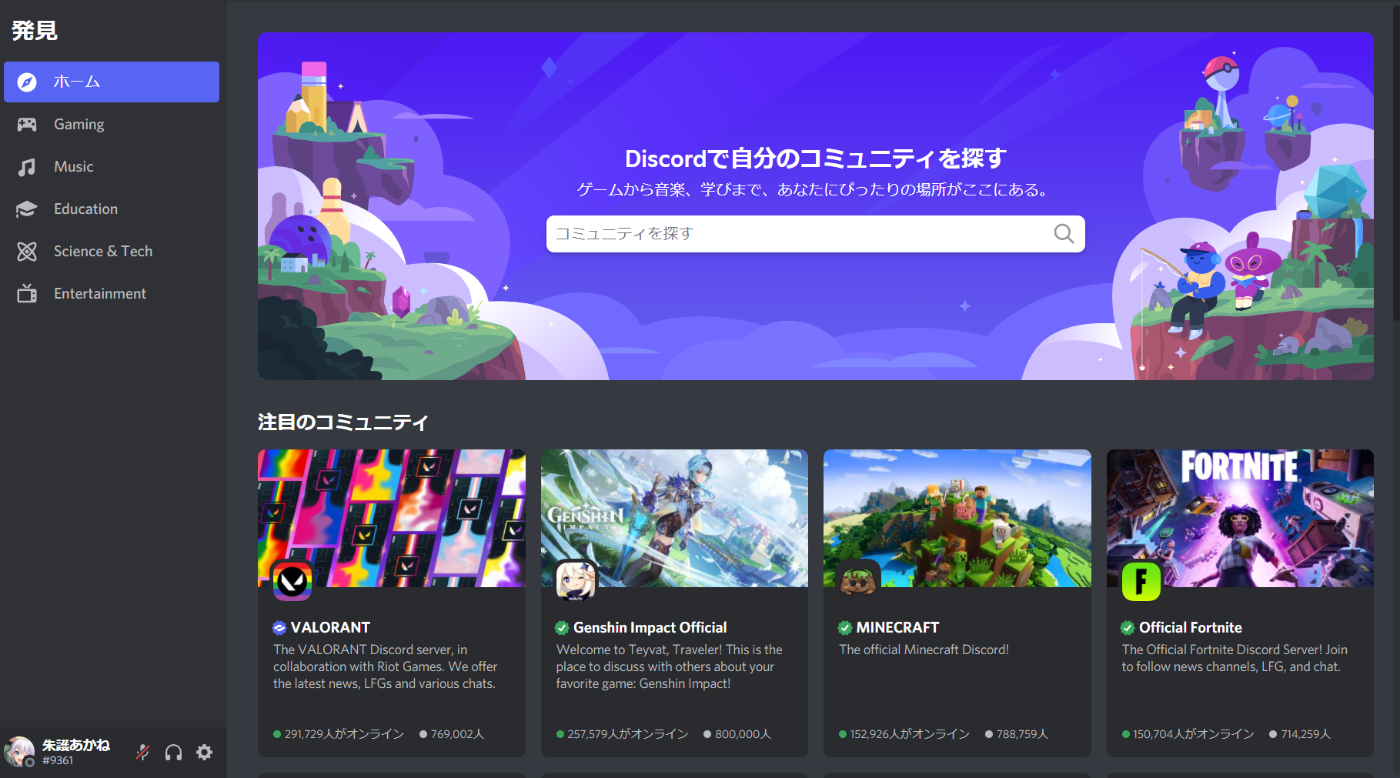Screen dimensions: 1400x778
Task: Open the Gaming category
Action: (x=112, y=124)
